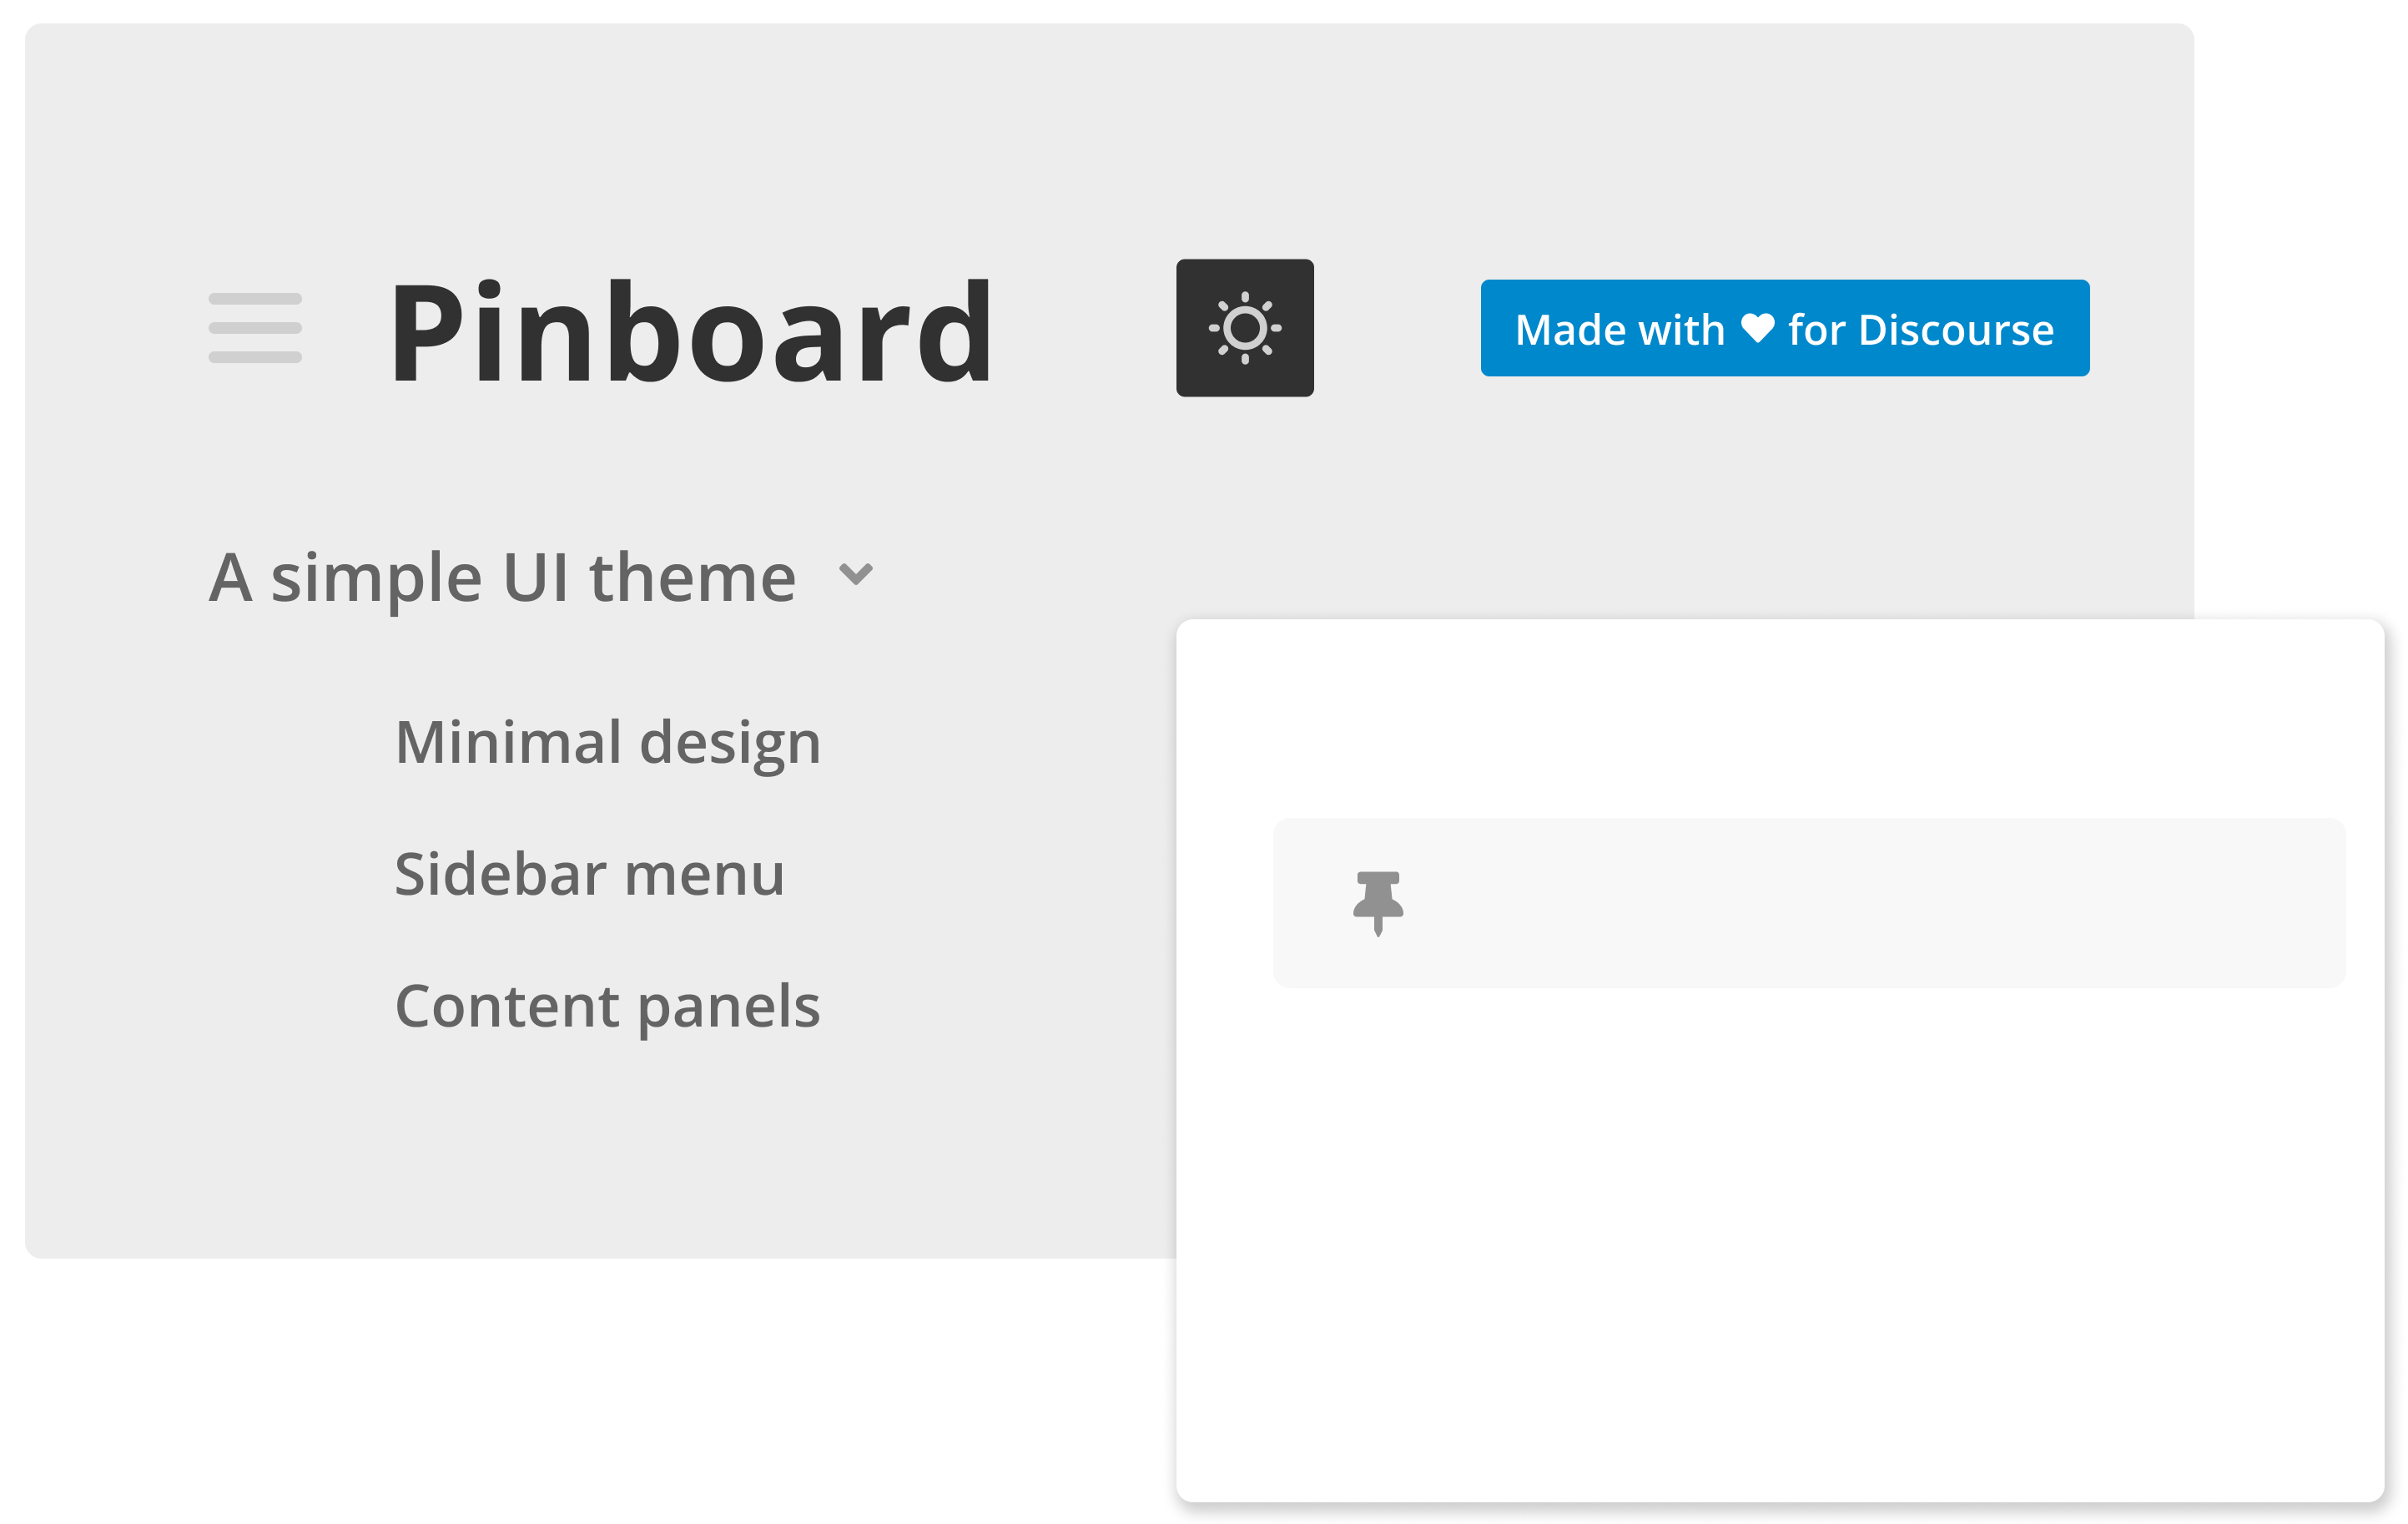
Task: Click the heart icon in the blue badge
Action: click(1757, 328)
